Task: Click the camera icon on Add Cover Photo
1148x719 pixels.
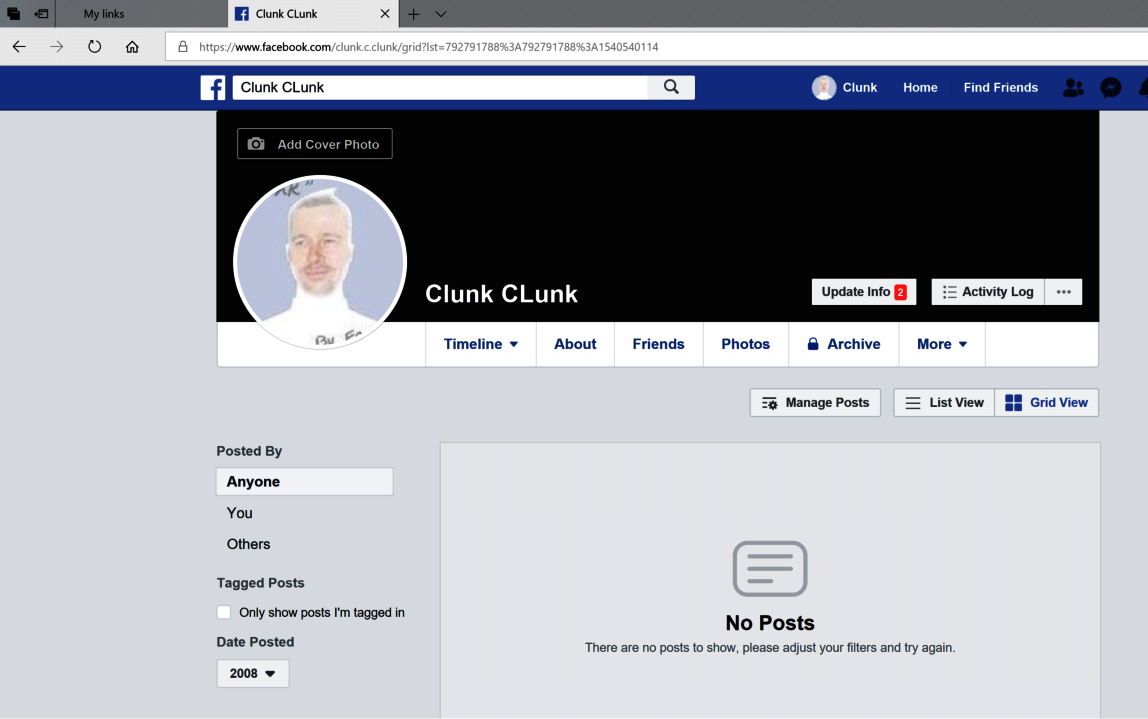Action: point(256,144)
